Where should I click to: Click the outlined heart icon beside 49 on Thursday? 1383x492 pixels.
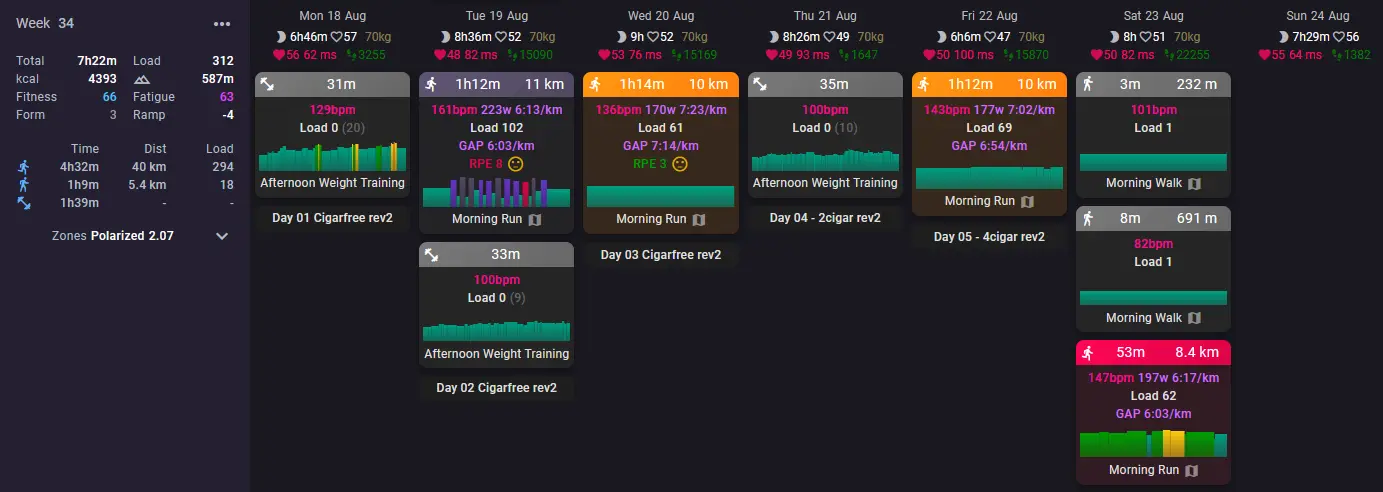coord(829,37)
